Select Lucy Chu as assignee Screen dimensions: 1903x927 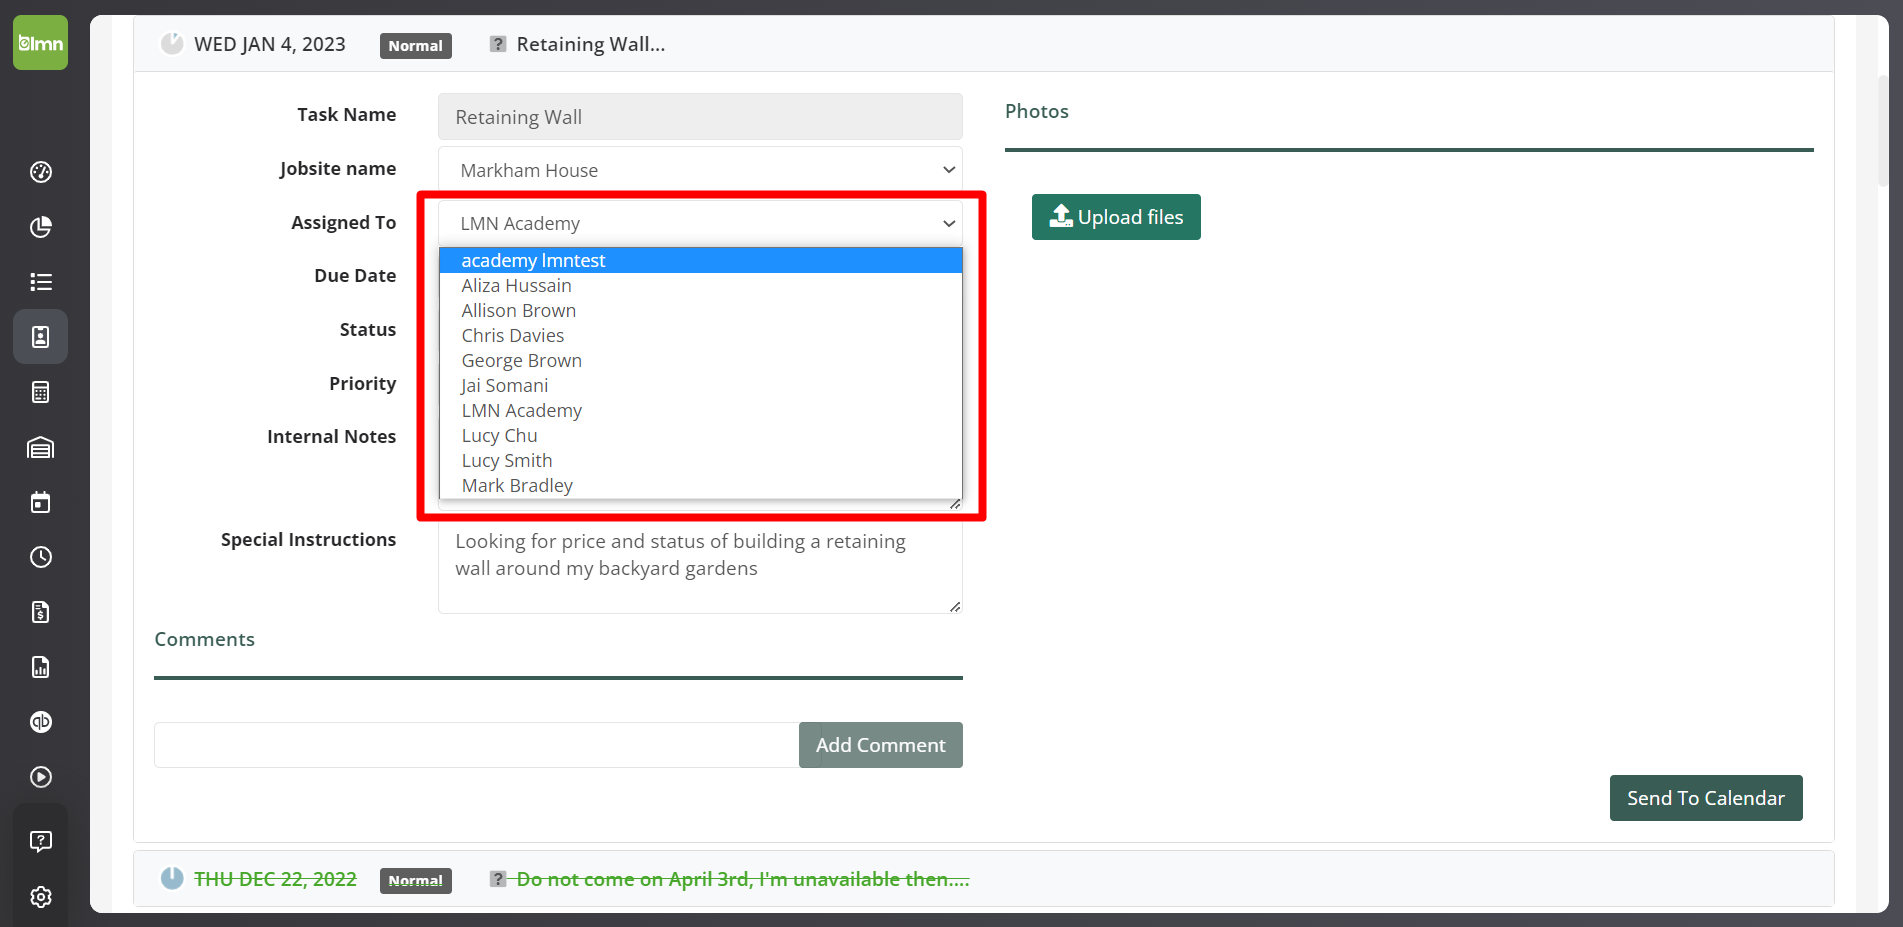click(x=700, y=435)
